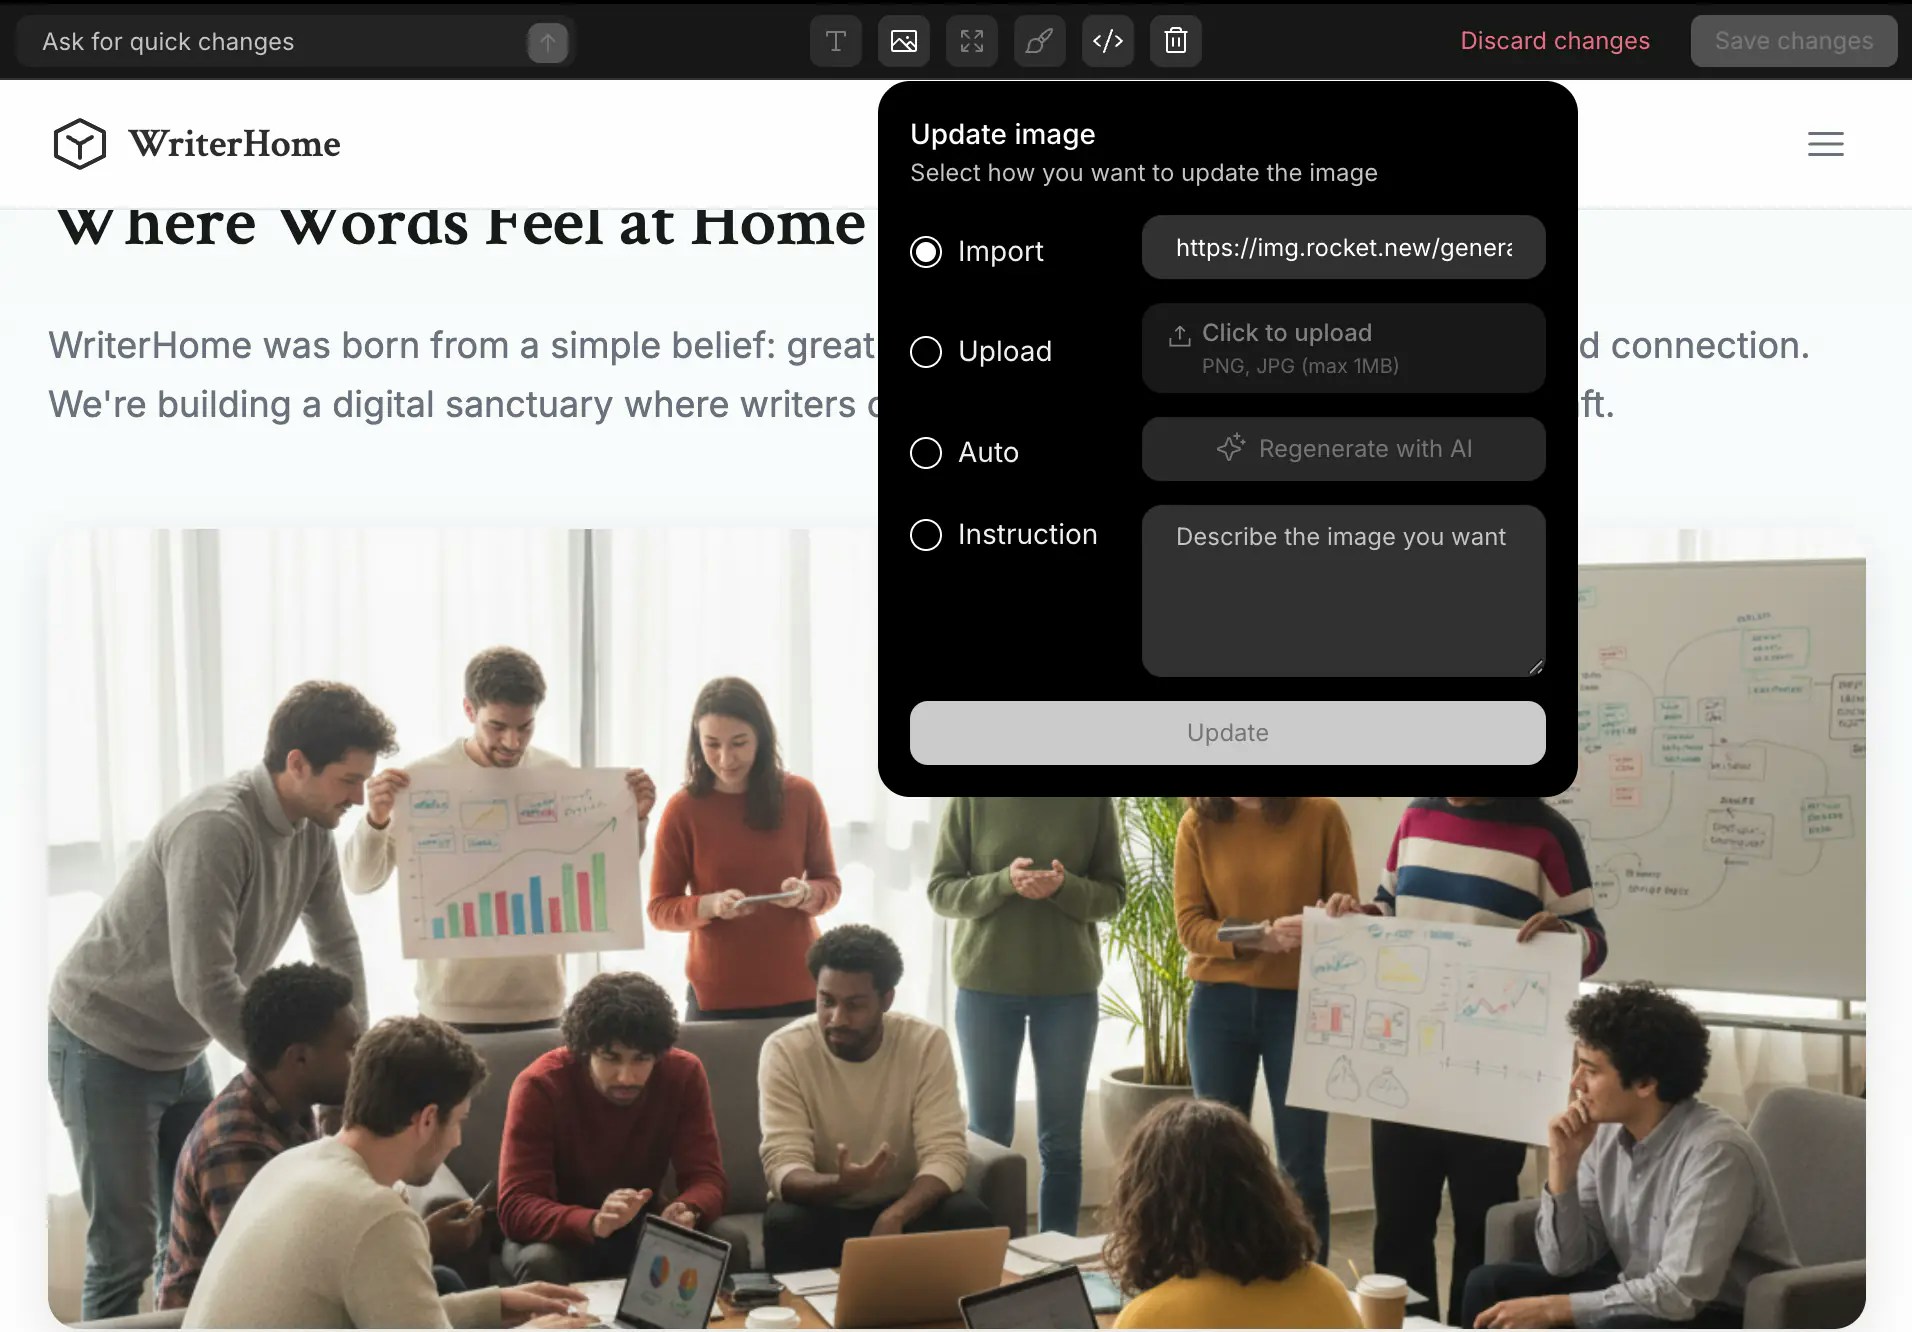The height and width of the screenshot is (1332, 1912).
Task: Click the fullscreen expand icon
Action: [970, 41]
